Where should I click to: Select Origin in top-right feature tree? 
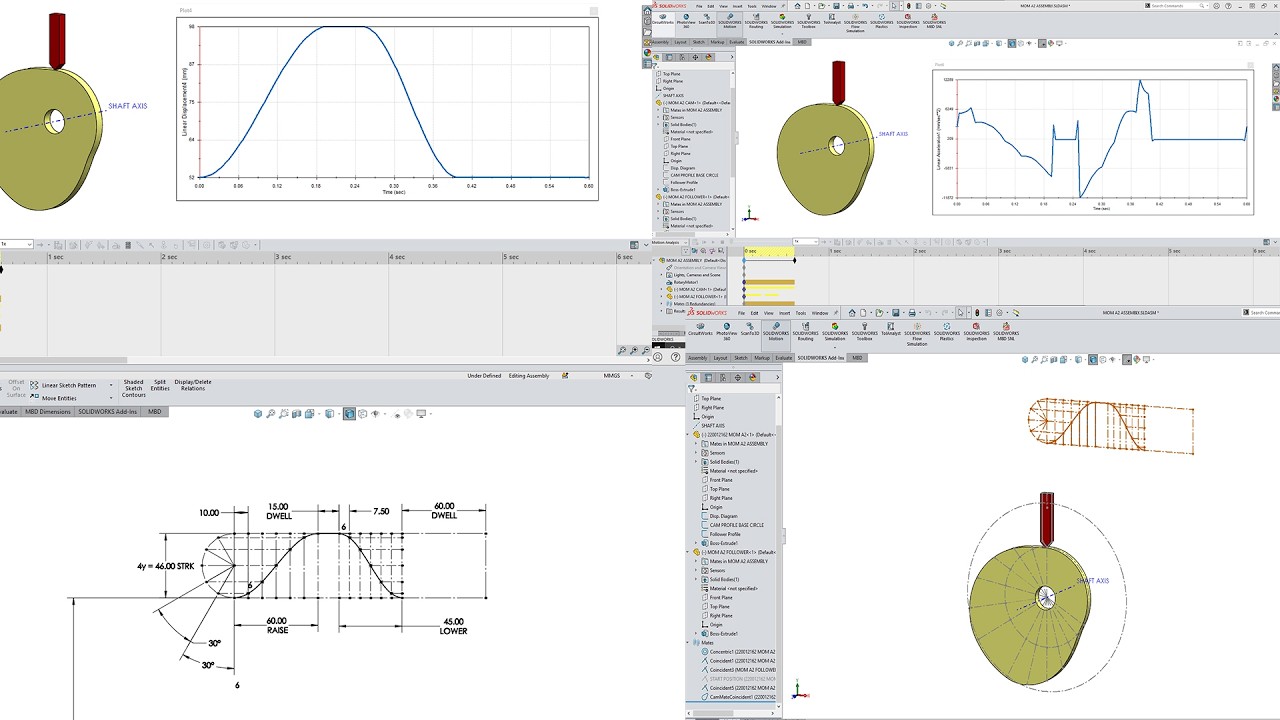(x=668, y=88)
